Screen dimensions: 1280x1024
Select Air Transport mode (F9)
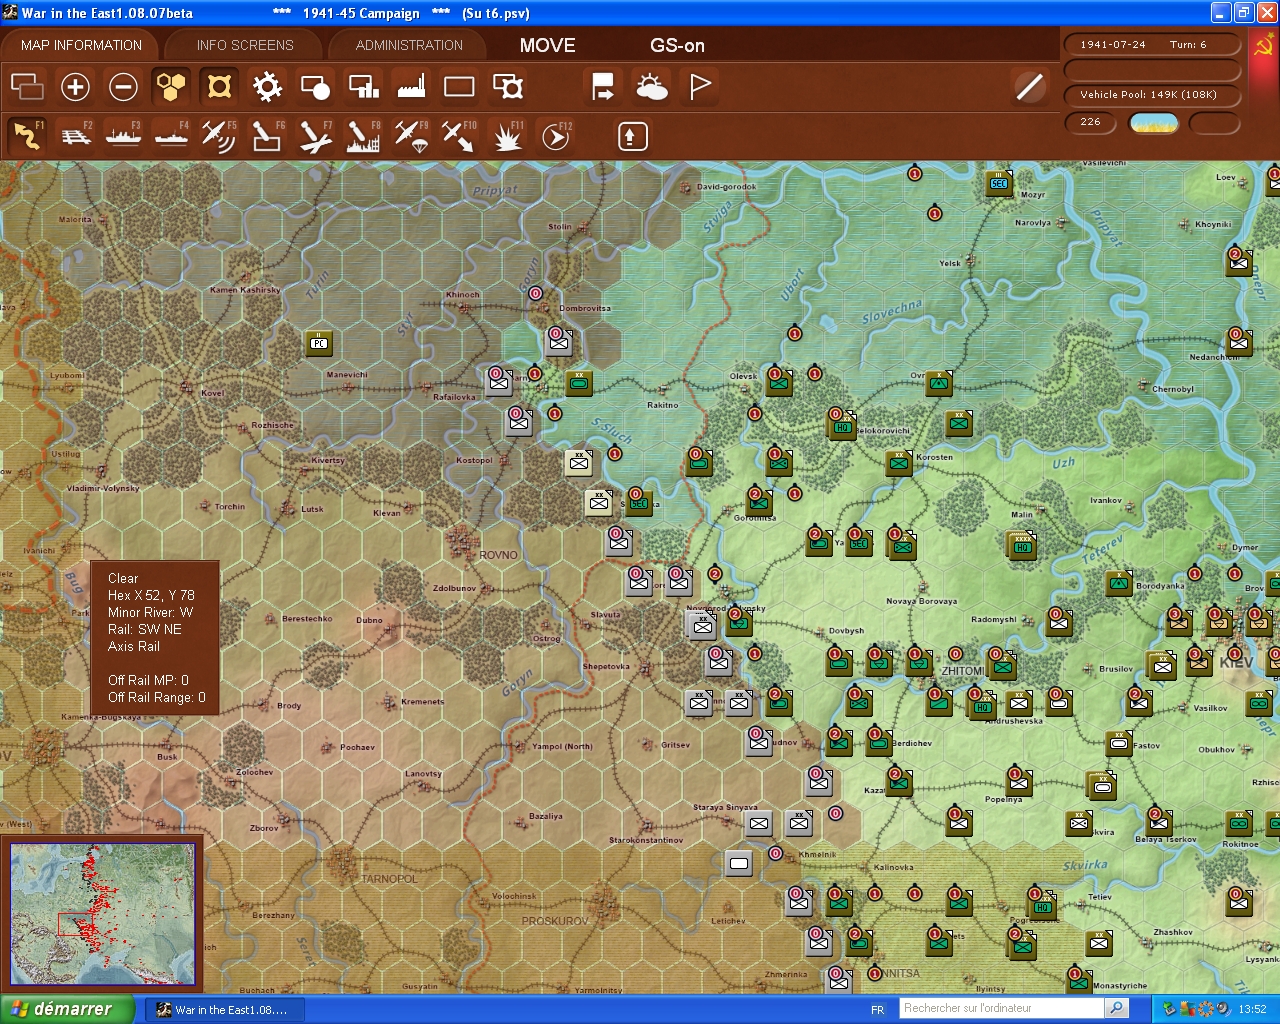point(411,136)
